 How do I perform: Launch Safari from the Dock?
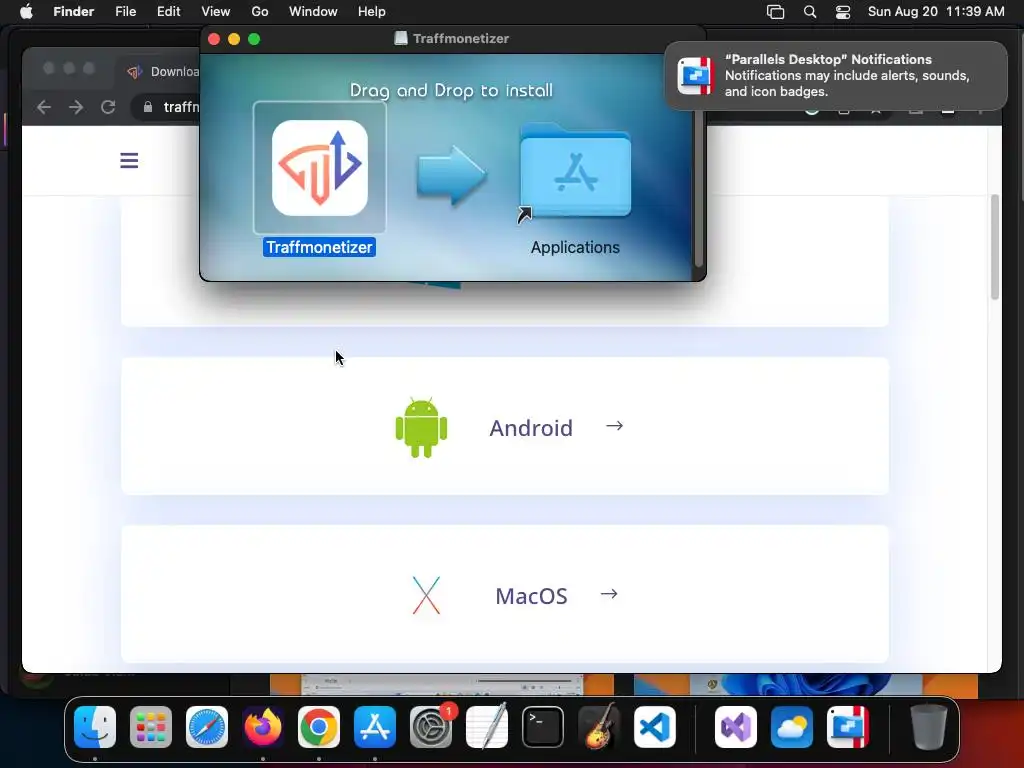207,727
